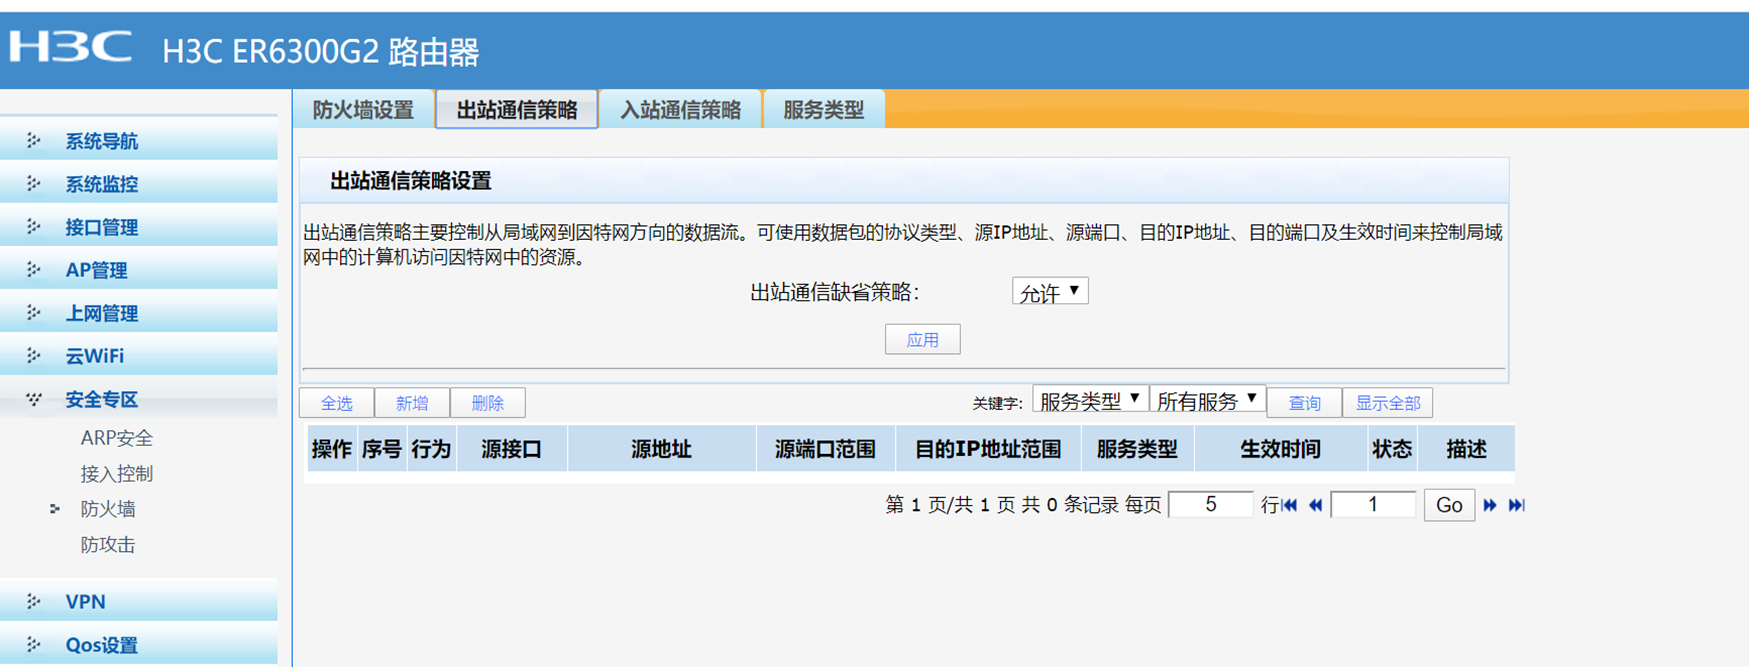This screenshot has height=667, width=1749.
Task: Switch to the 防火墙设置 tab
Action: (x=363, y=110)
